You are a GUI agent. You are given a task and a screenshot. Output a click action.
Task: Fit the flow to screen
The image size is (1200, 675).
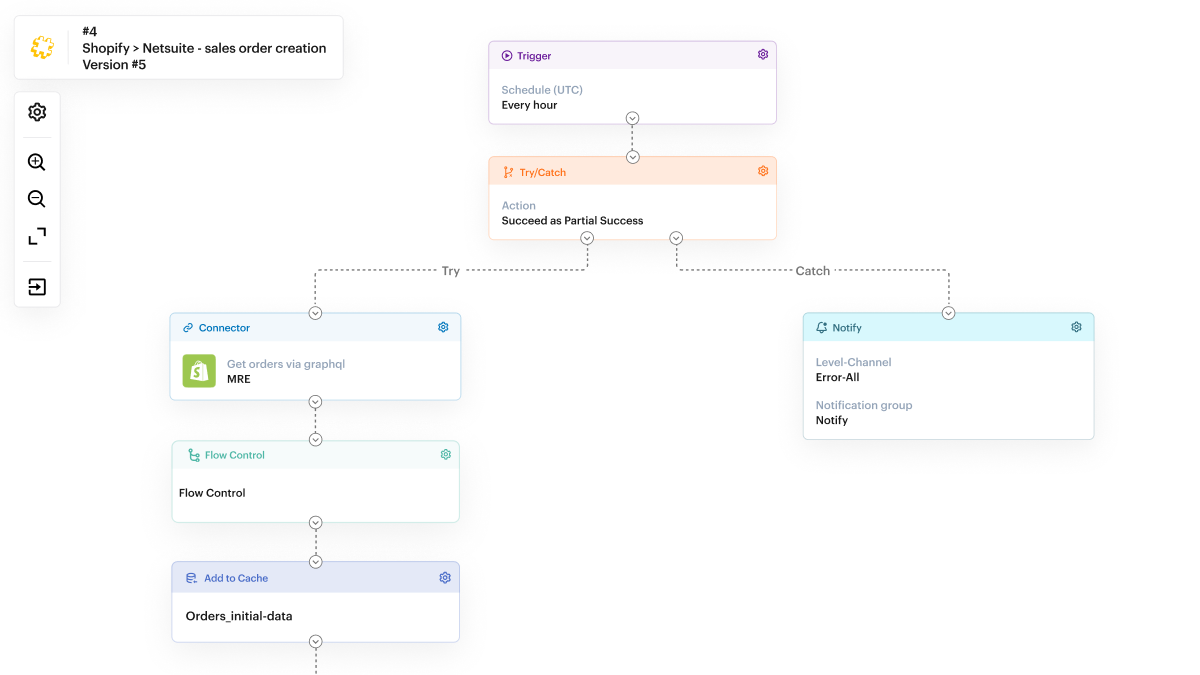[37, 237]
